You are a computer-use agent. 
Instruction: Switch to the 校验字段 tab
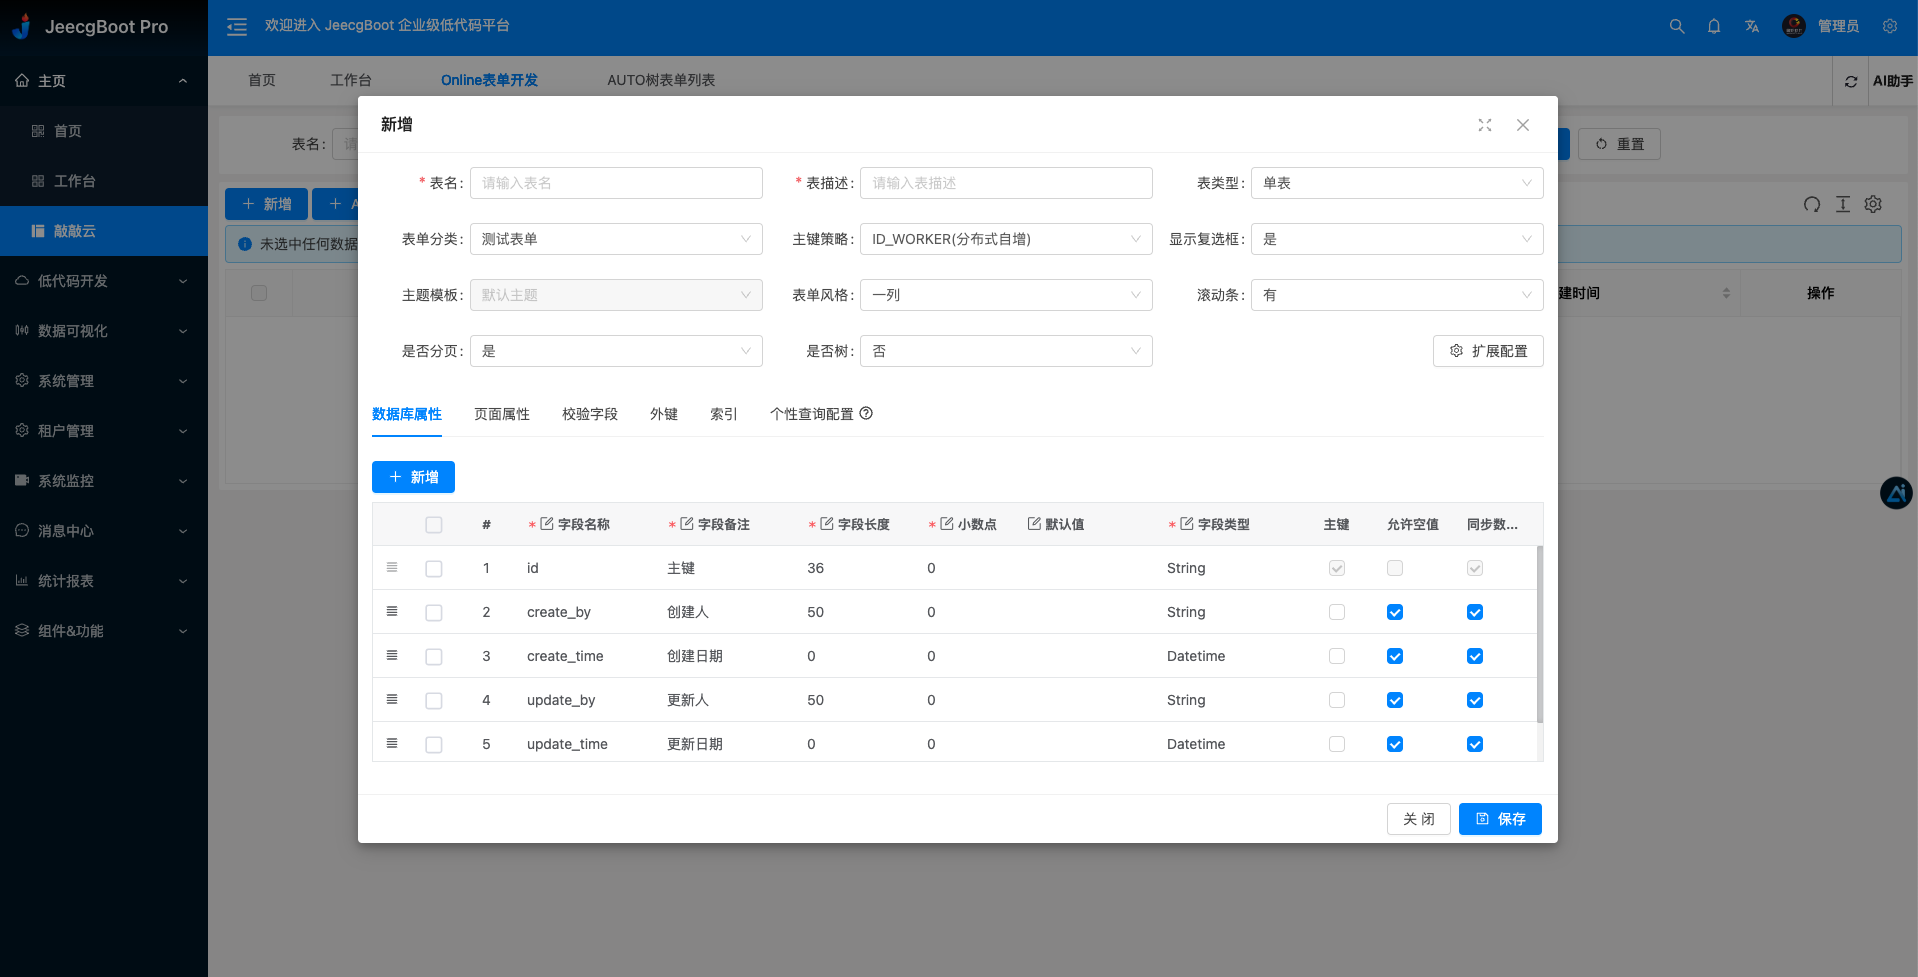coord(590,414)
